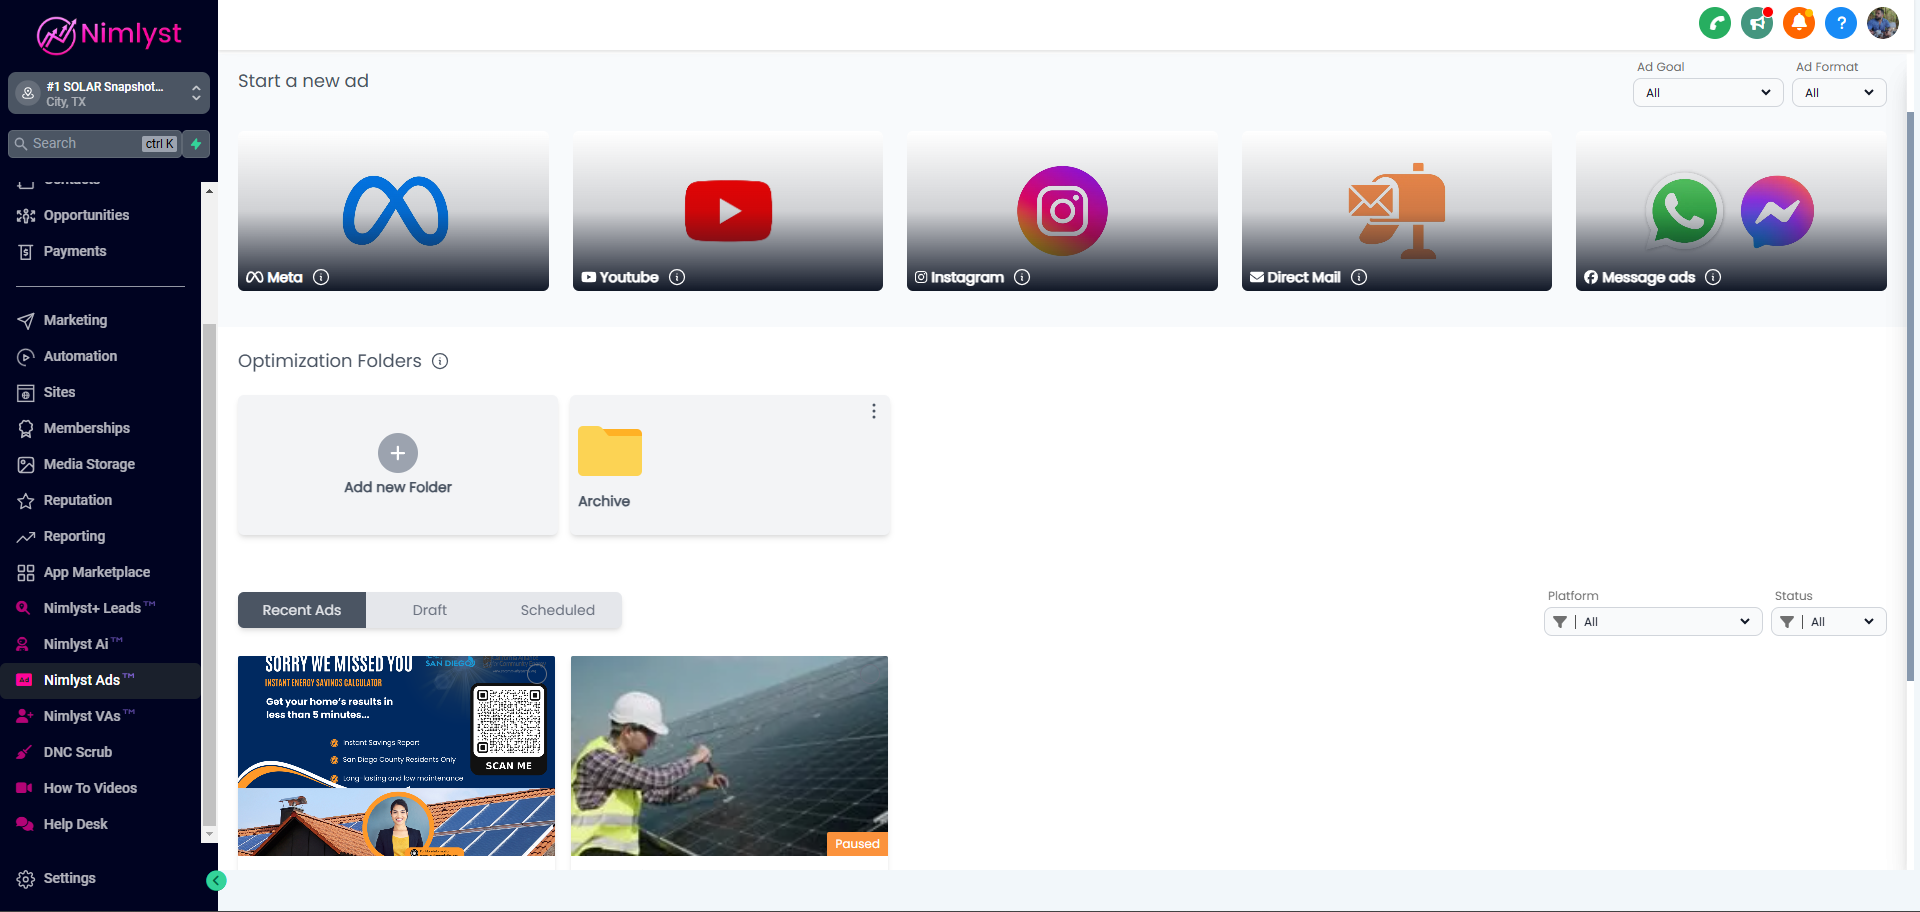Open Media Storage
This screenshot has height=912, width=1920.
(100, 464)
